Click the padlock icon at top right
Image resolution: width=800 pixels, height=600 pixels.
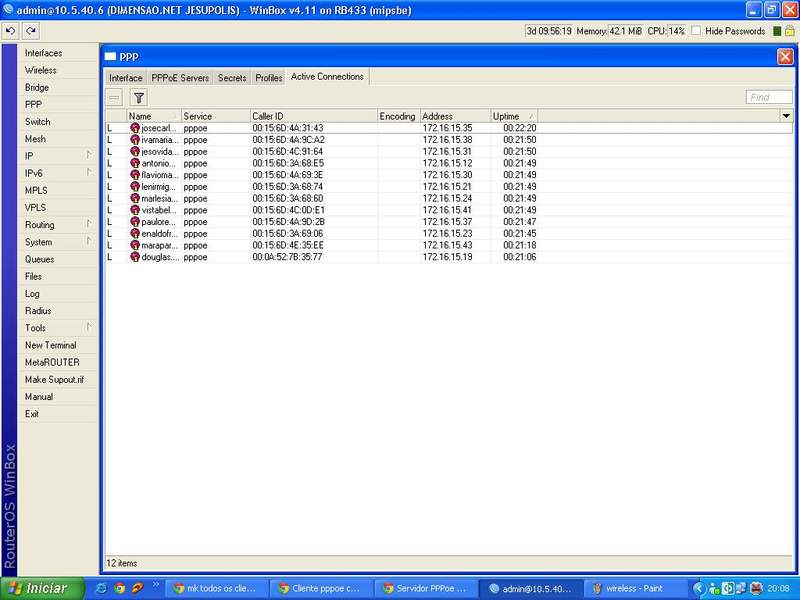[x=790, y=31]
